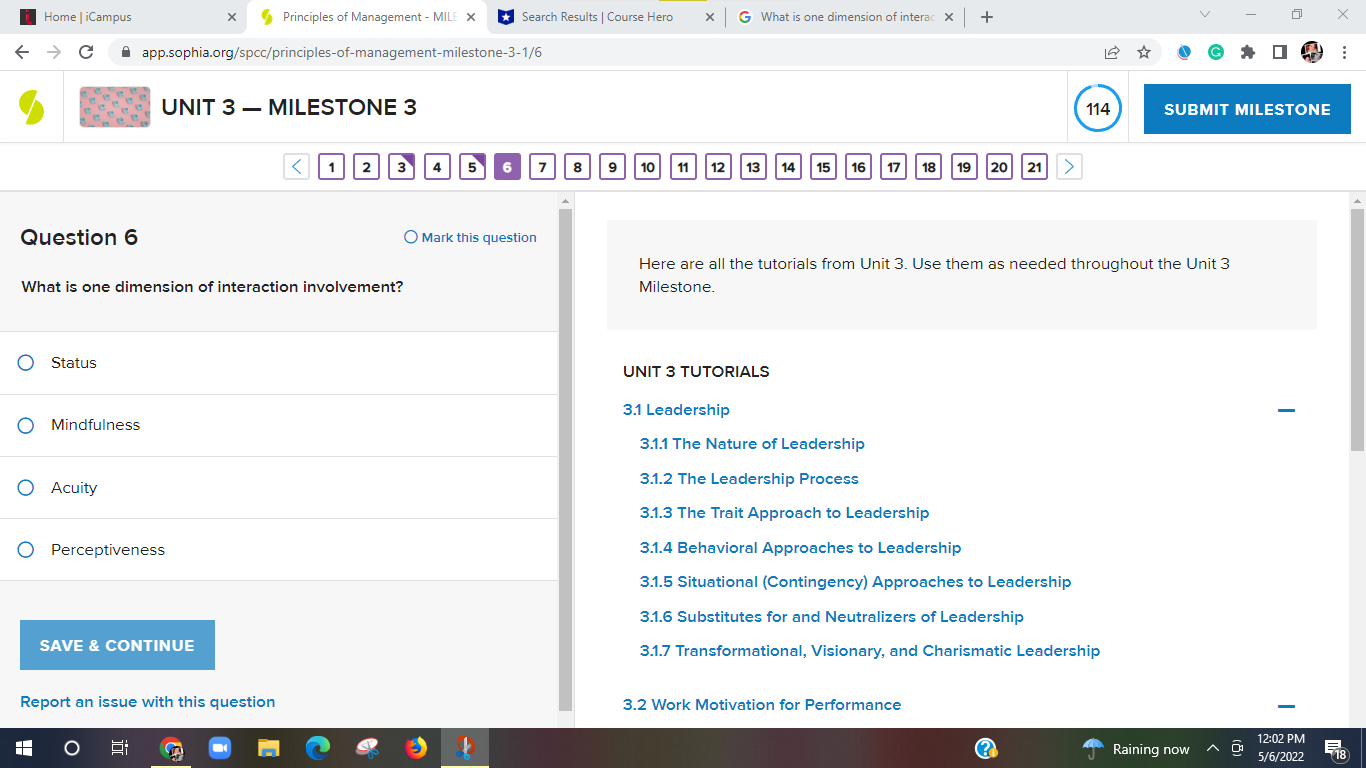This screenshot has width=1366, height=768.
Task: Click the Cortana circle on taskbar
Action: [72, 748]
